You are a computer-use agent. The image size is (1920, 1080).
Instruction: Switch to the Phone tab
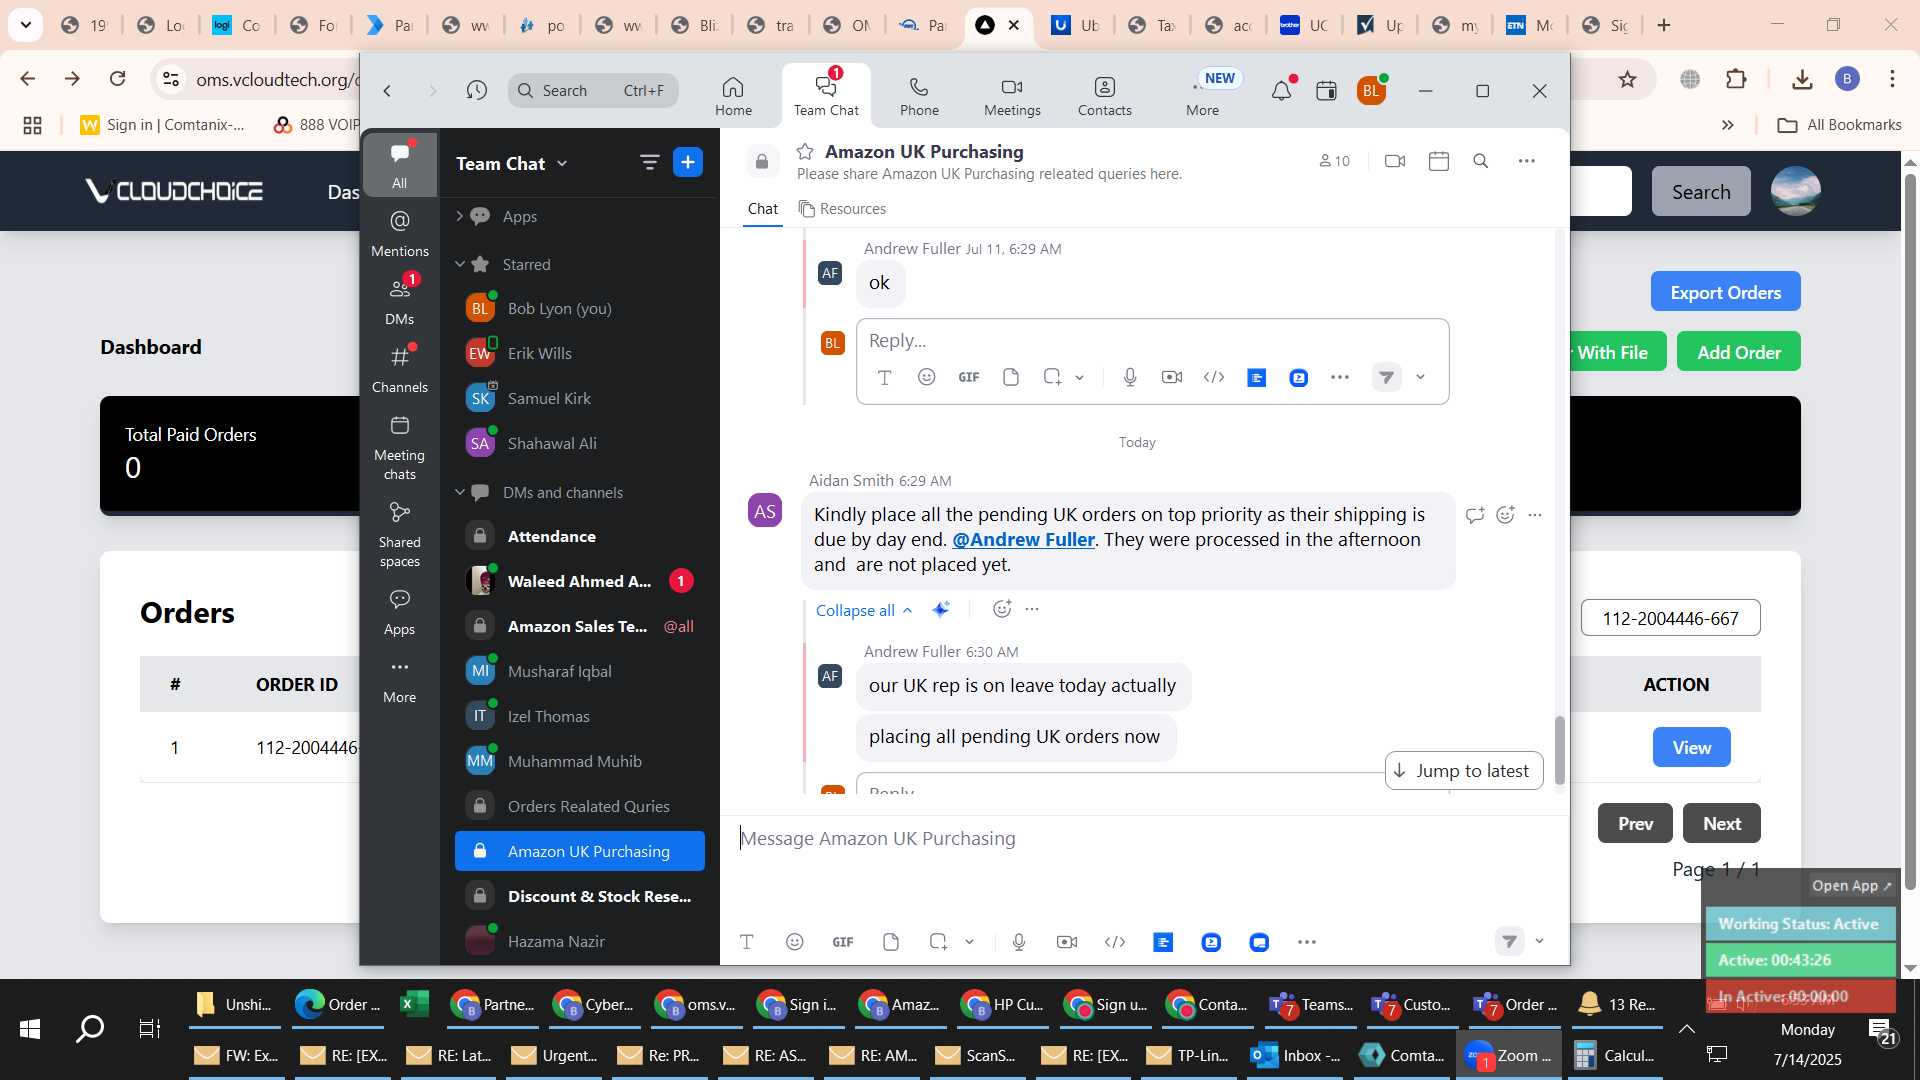[919, 96]
